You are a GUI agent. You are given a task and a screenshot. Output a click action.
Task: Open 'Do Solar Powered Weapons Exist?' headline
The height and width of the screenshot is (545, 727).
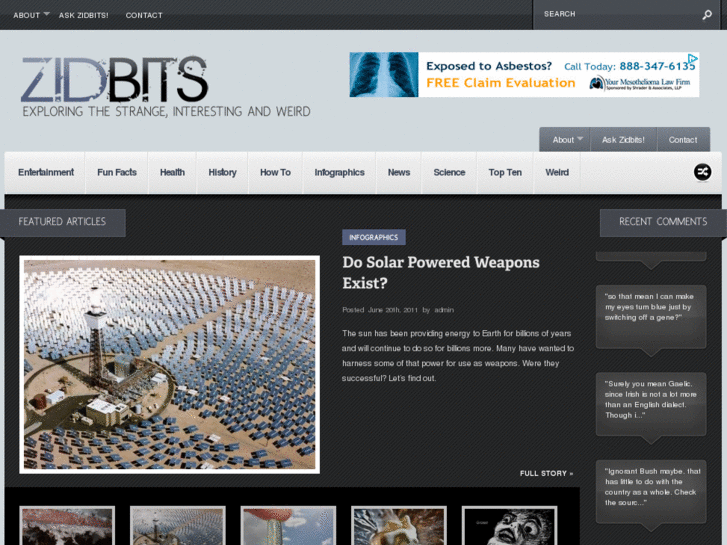[440, 273]
